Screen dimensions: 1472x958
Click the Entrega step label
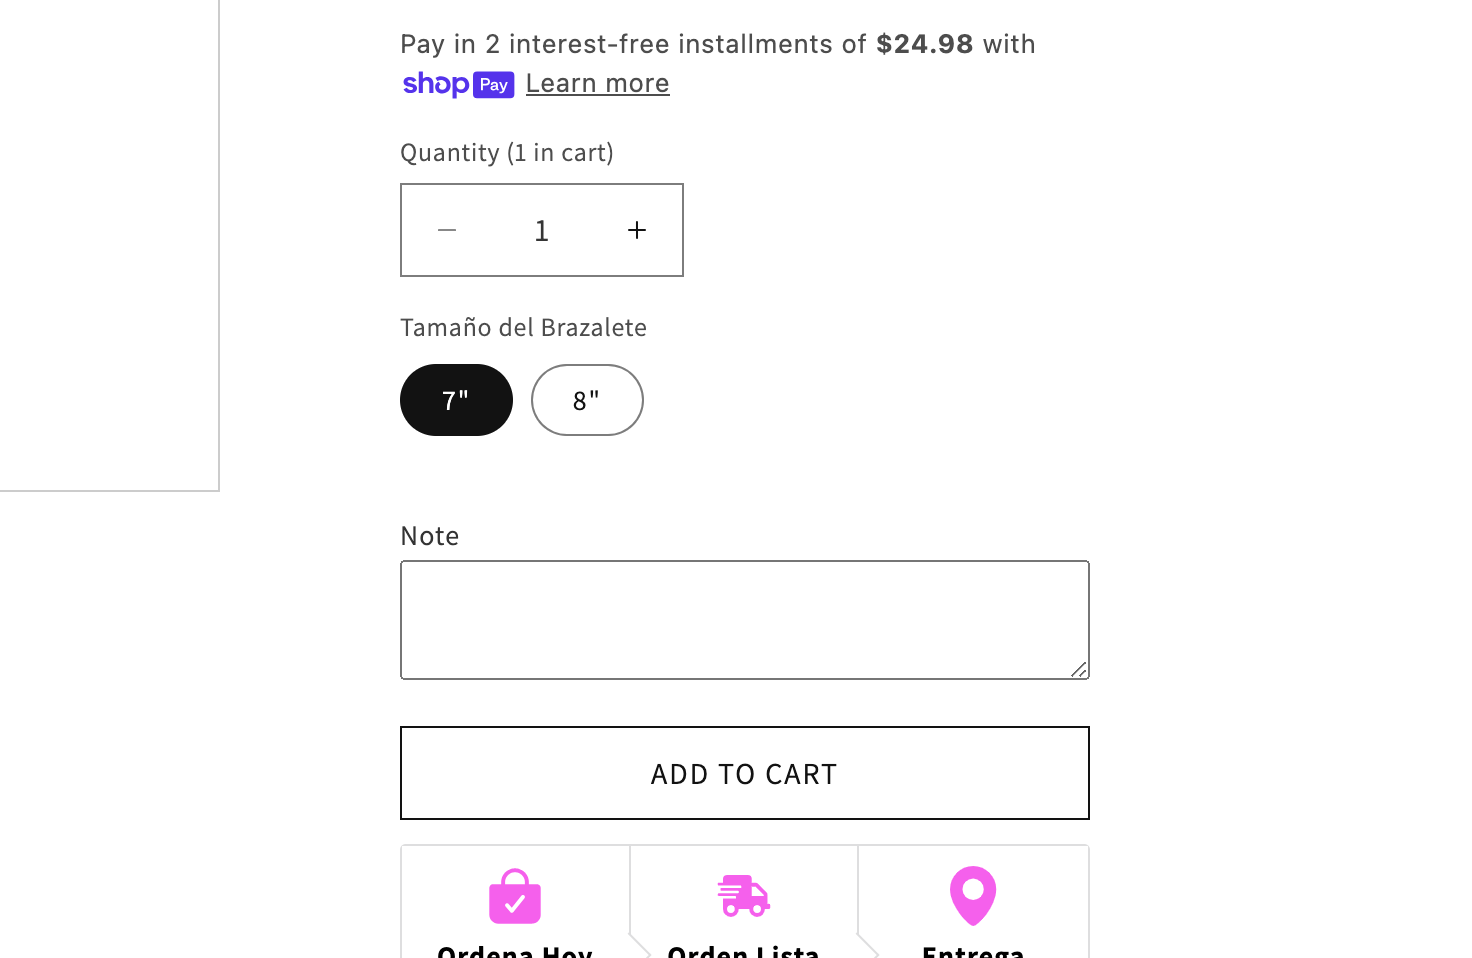pos(973,950)
